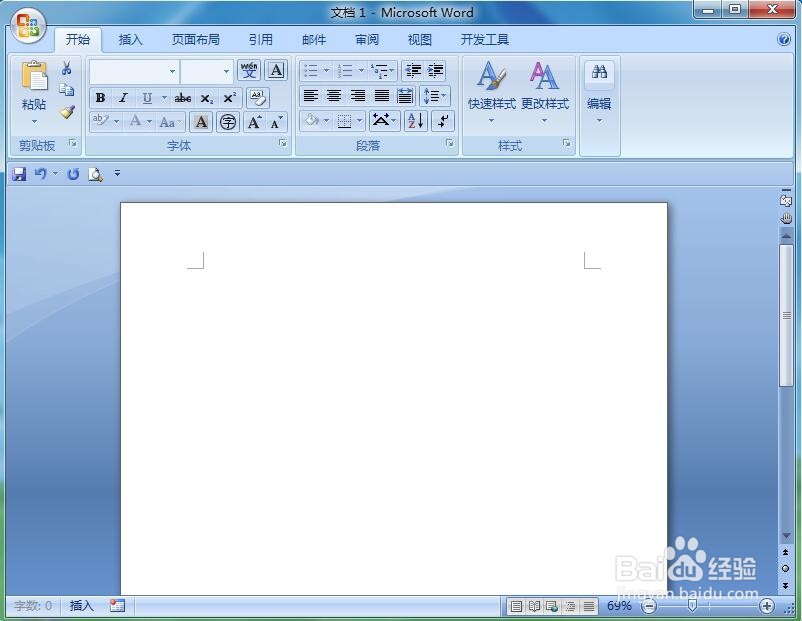
Task: Toggle Superscript formatting
Action: tap(230, 97)
